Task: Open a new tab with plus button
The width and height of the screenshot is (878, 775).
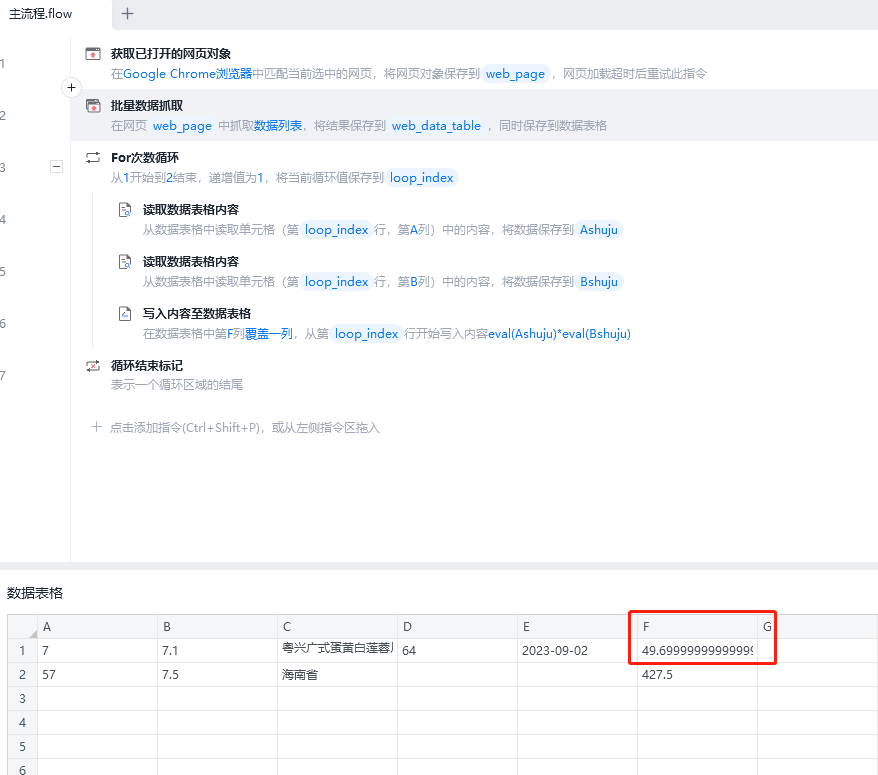Action: 127,14
